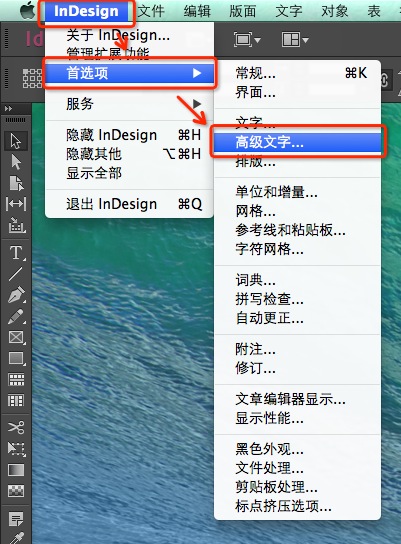
Task: Open 排版... preferences
Action: [x=298, y=161]
